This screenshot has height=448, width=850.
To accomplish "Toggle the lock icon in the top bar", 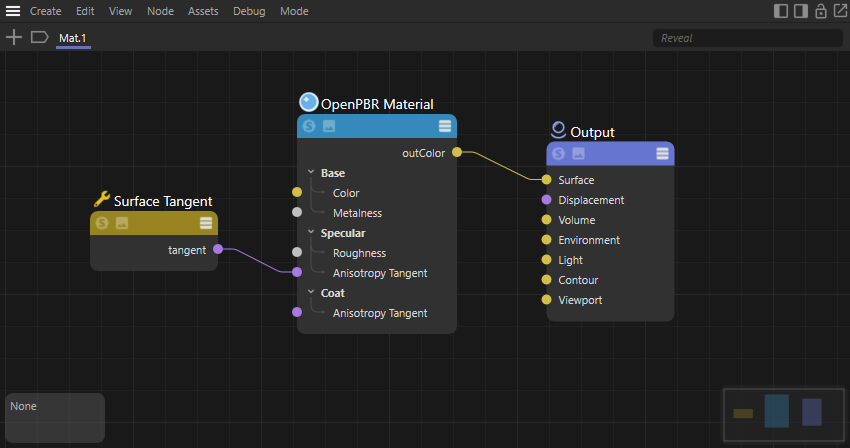I will 821,11.
